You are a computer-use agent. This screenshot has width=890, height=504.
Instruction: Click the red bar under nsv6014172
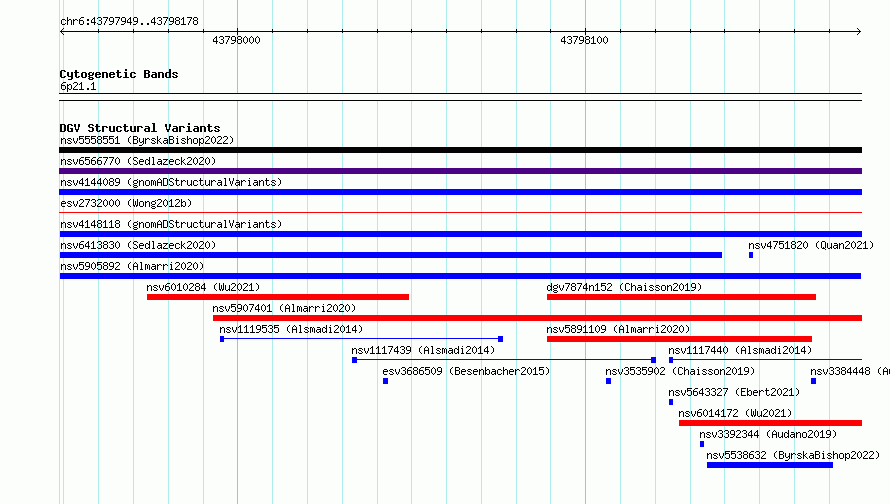click(770, 423)
